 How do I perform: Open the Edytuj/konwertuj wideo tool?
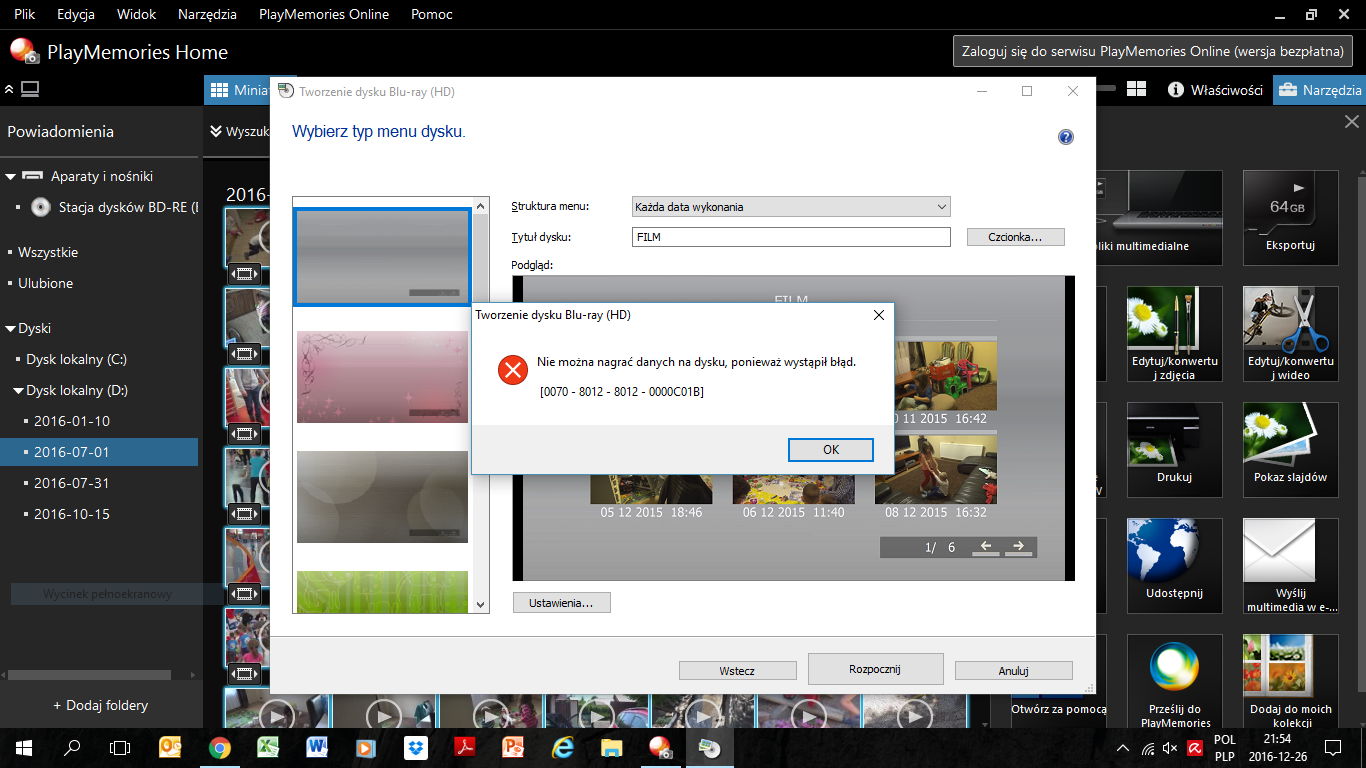pyautogui.click(x=1290, y=322)
